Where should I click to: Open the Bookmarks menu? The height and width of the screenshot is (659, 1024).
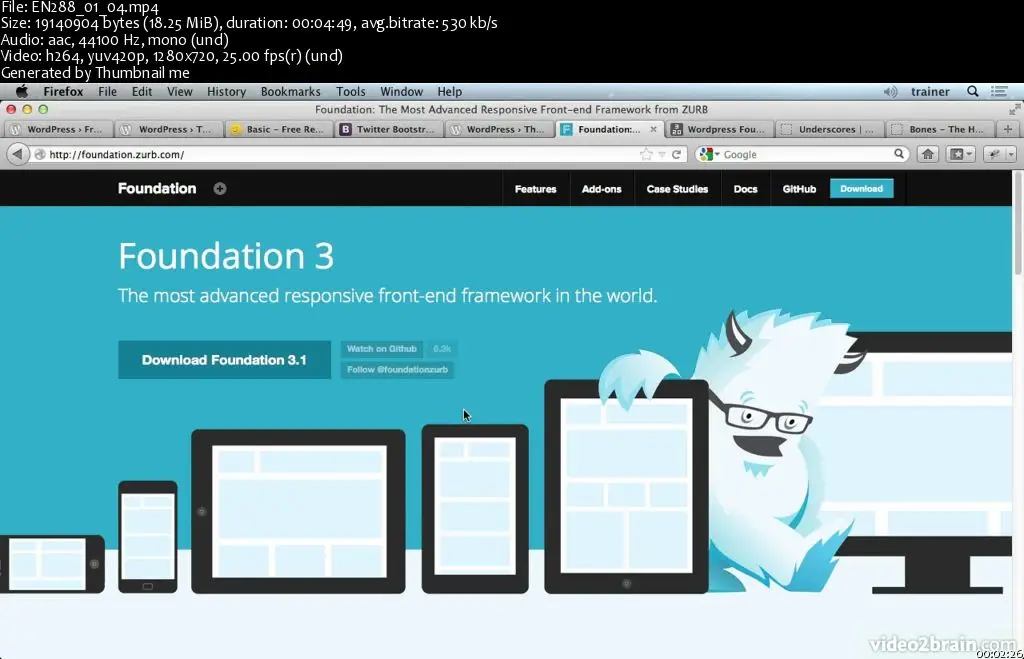[291, 91]
